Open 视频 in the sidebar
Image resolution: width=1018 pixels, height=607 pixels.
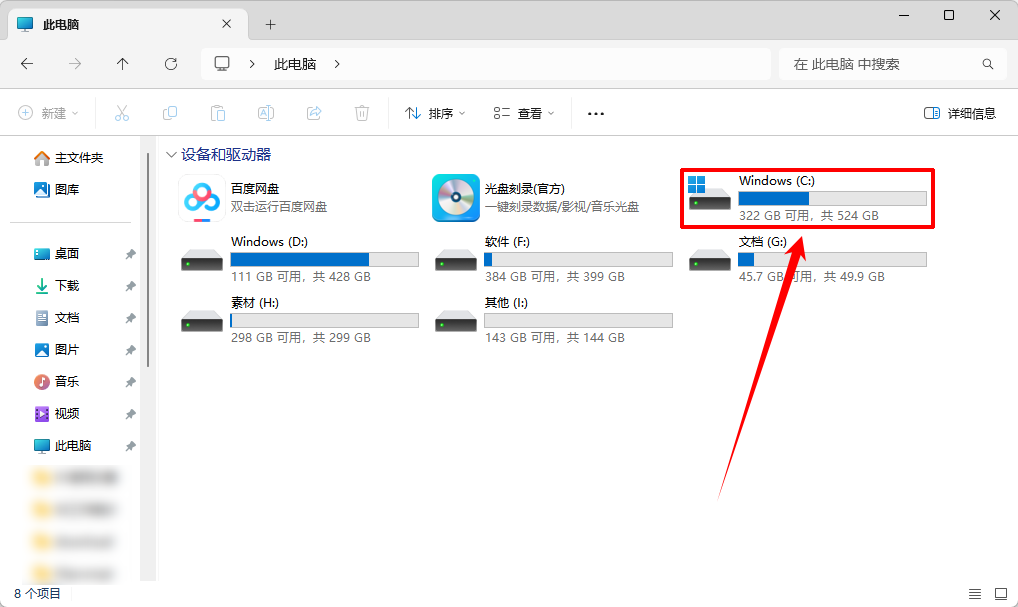(56, 414)
